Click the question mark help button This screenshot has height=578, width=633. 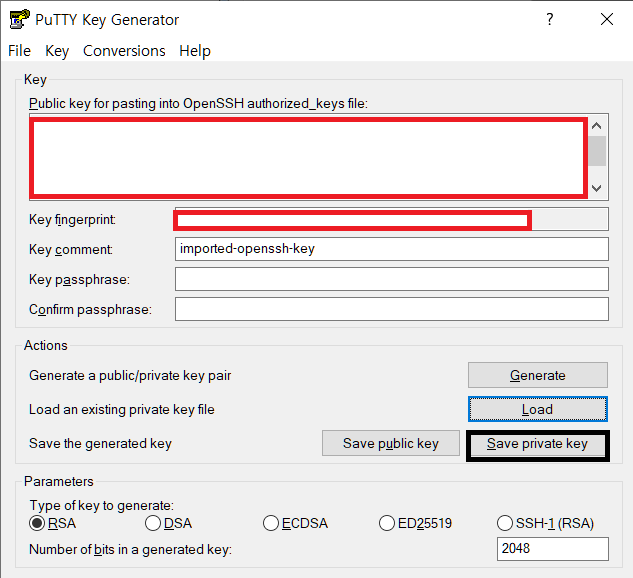pyautogui.click(x=549, y=19)
